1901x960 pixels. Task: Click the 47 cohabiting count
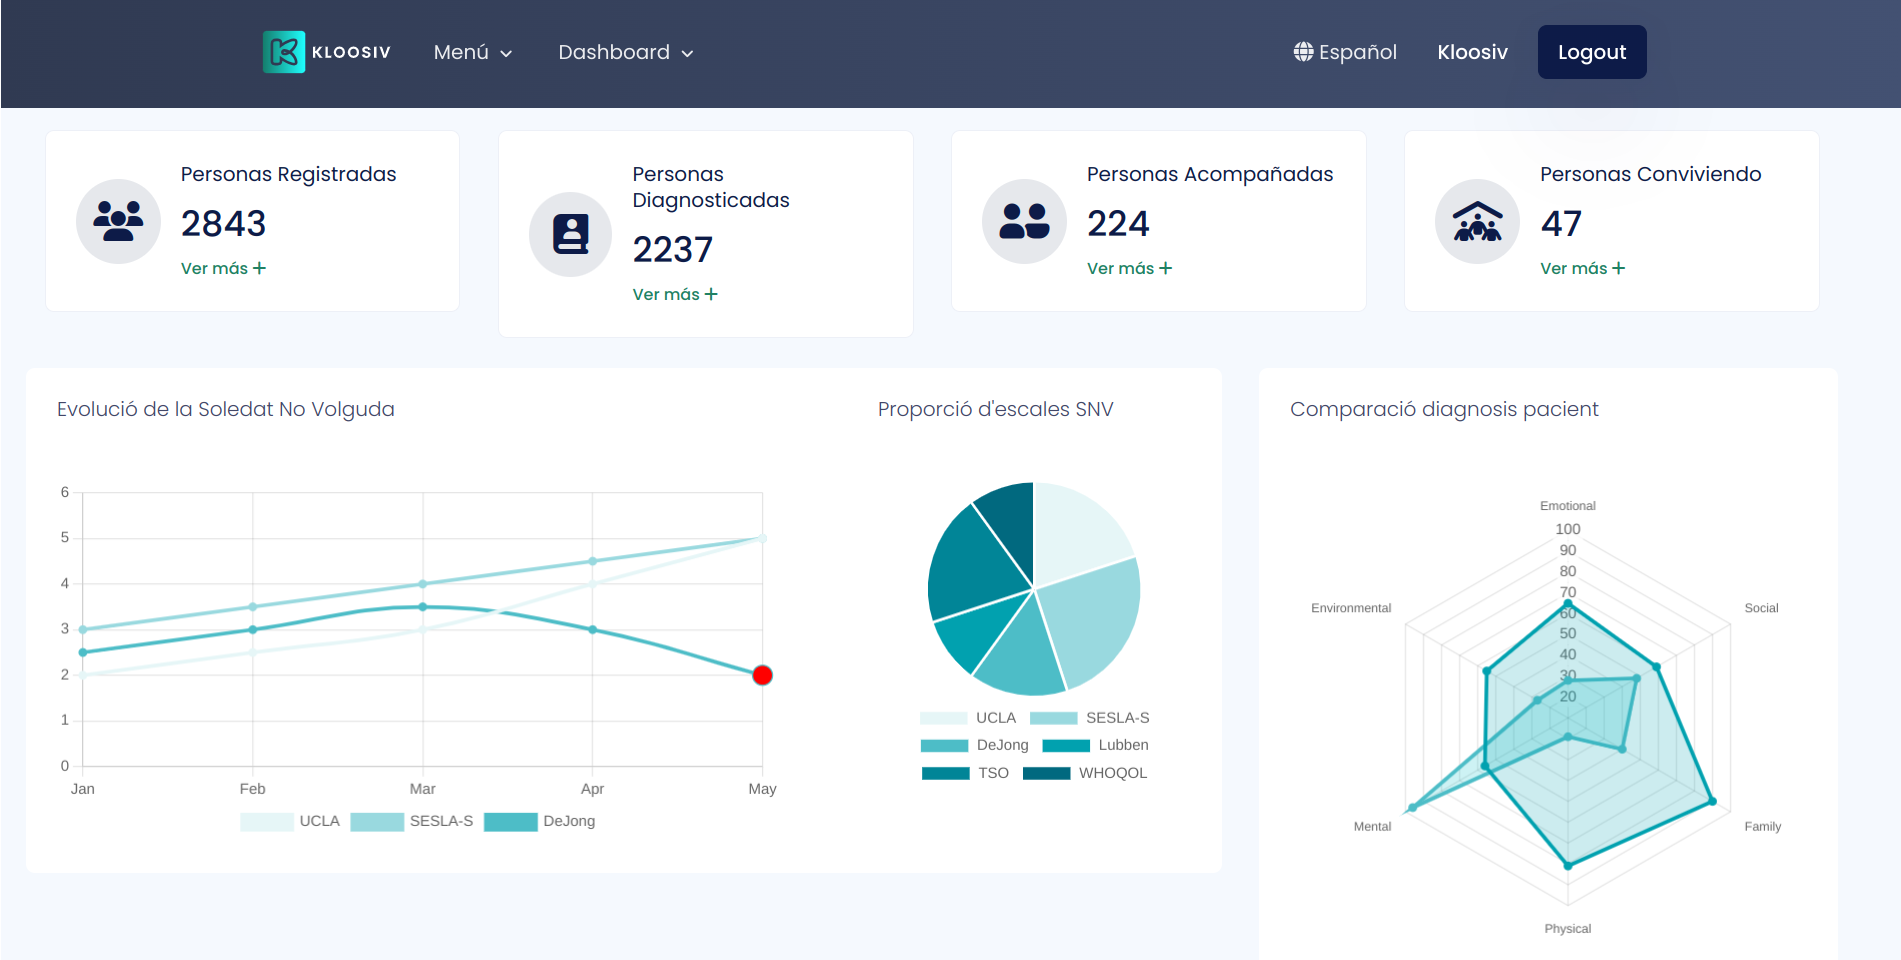pyautogui.click(x=1561, y=224)
